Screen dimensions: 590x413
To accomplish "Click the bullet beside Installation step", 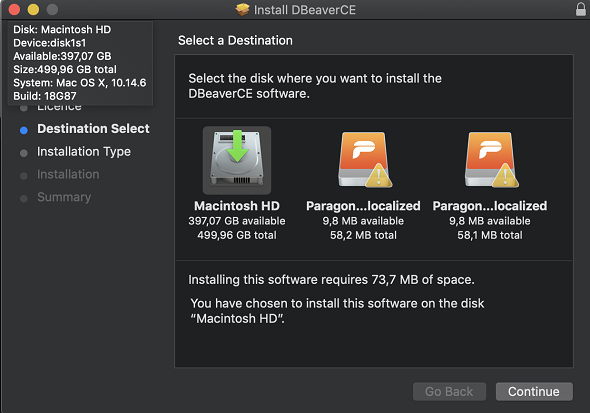I will tap(24, 176).
